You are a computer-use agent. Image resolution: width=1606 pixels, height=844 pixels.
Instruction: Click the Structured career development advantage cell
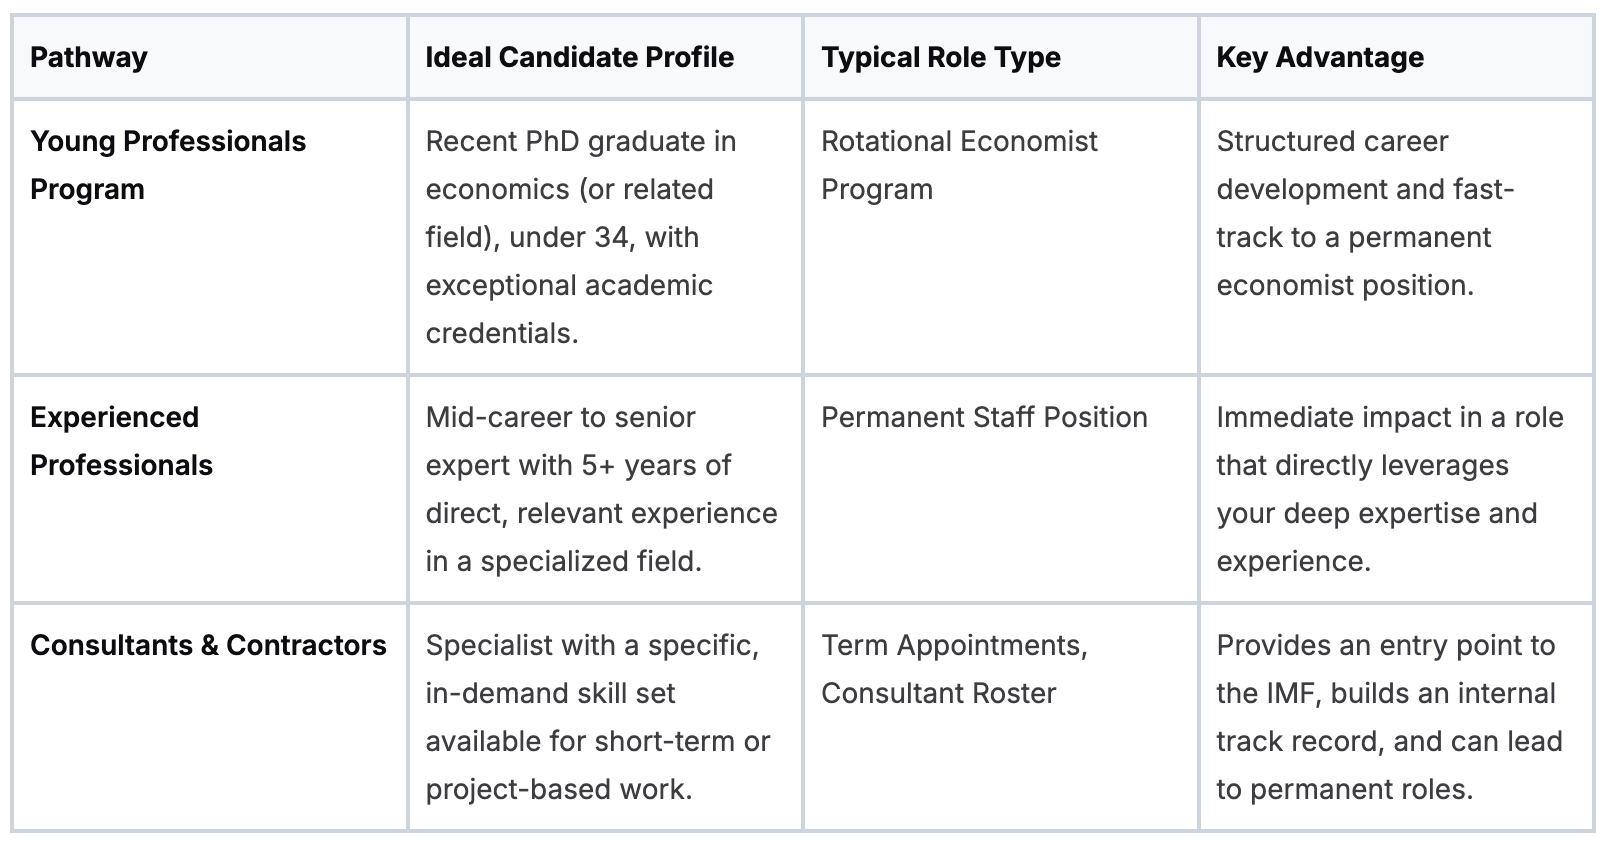[x=1364, y=213]
